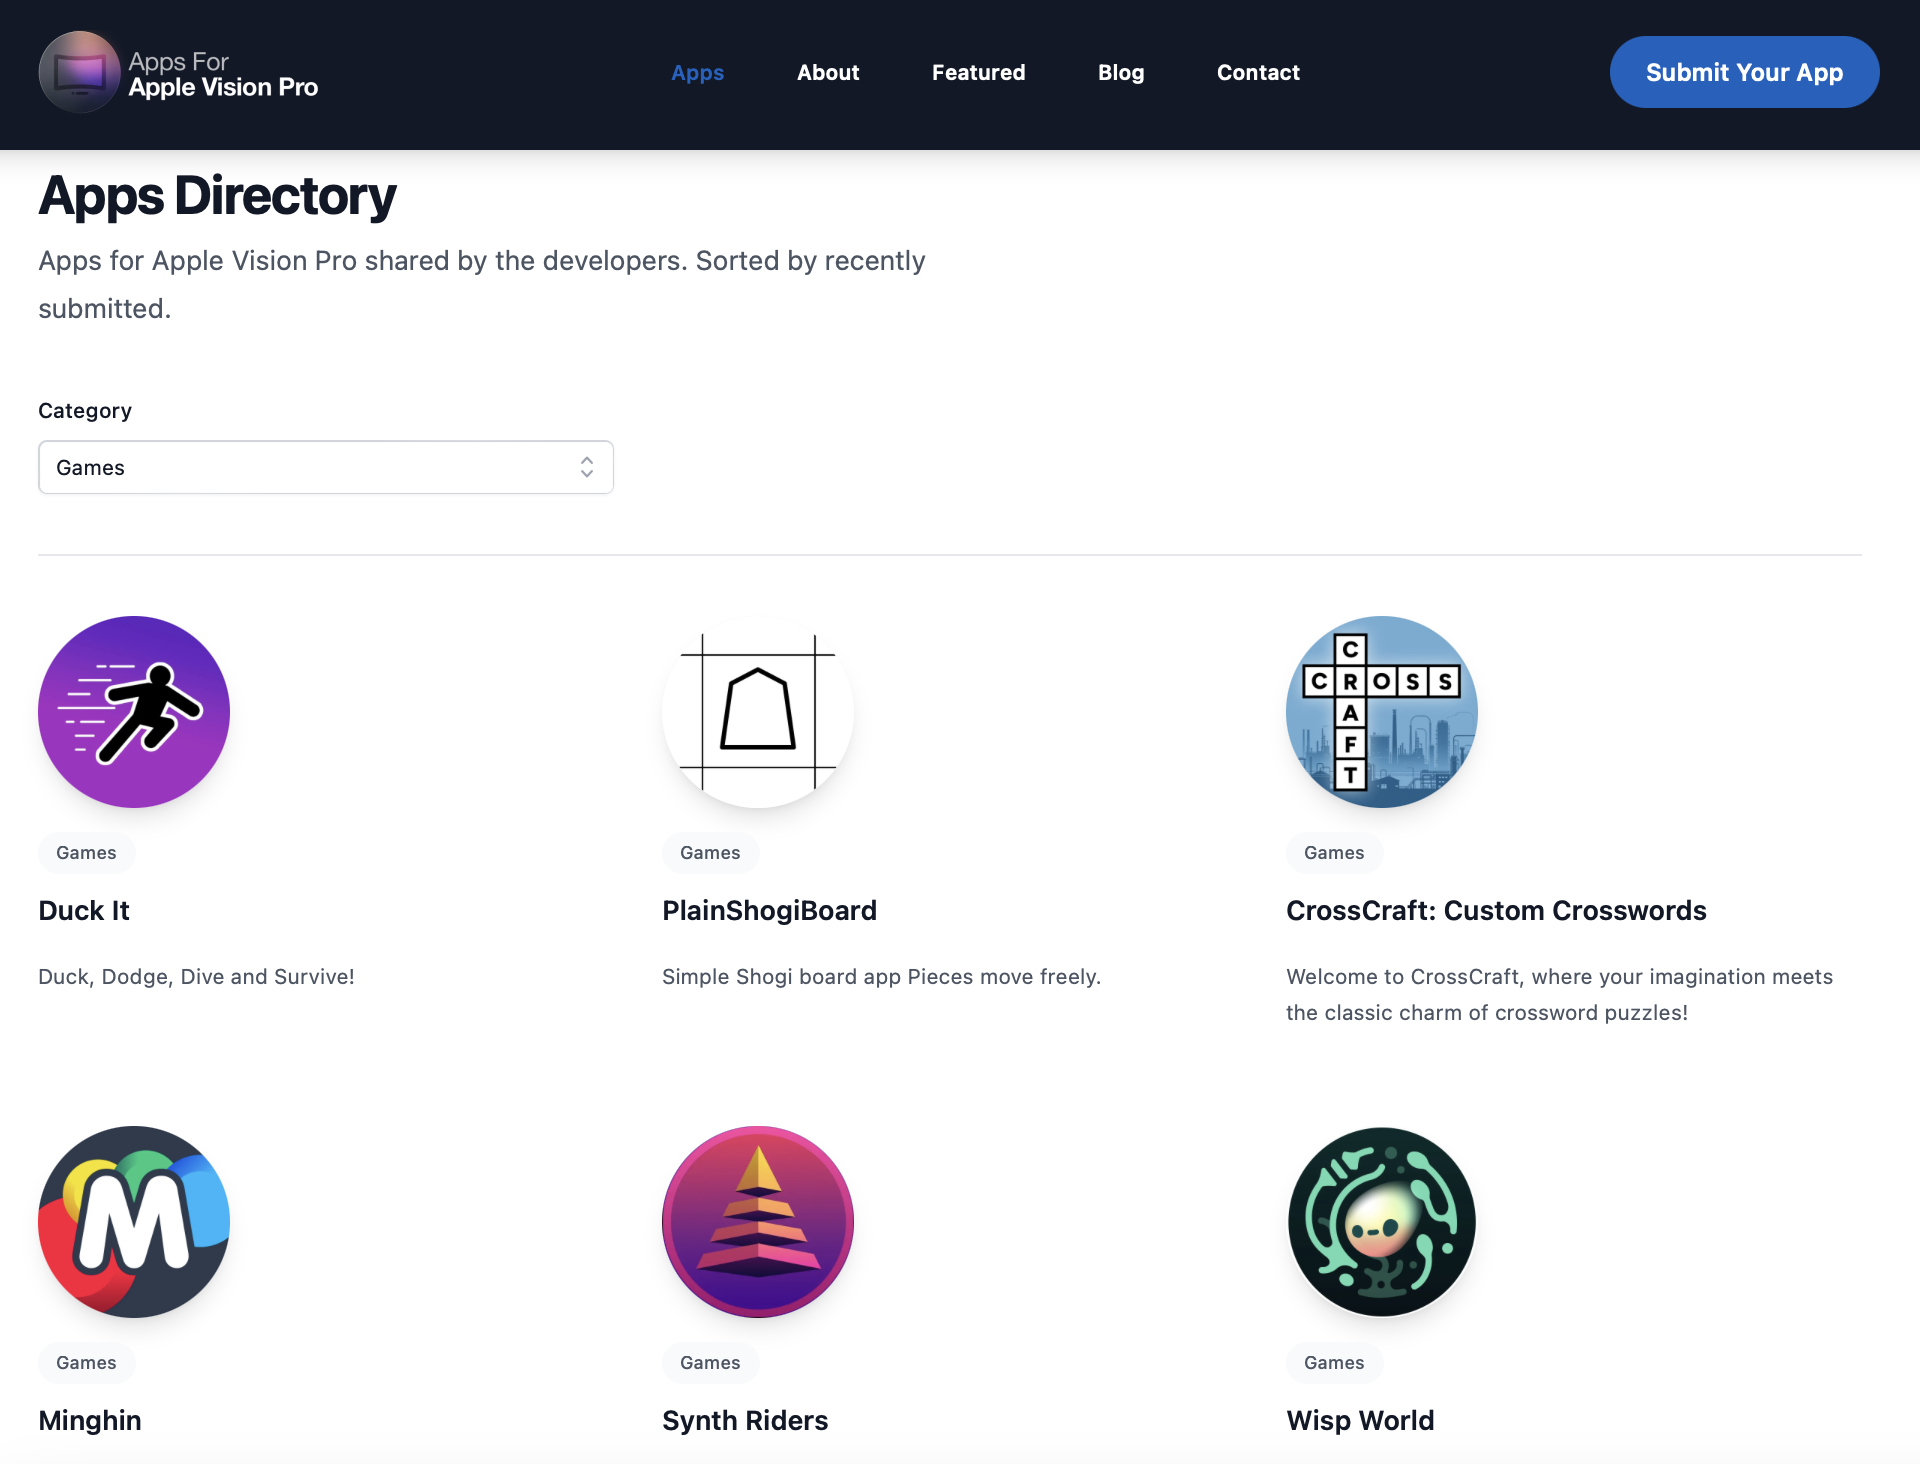Open the Minghin app icon

tap(134, 1222)
